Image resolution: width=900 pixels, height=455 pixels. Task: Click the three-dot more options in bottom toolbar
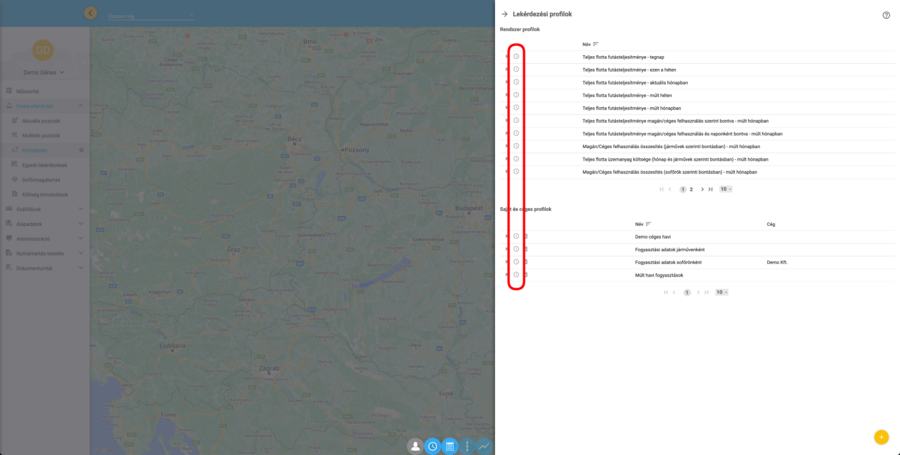coord(467,446)
